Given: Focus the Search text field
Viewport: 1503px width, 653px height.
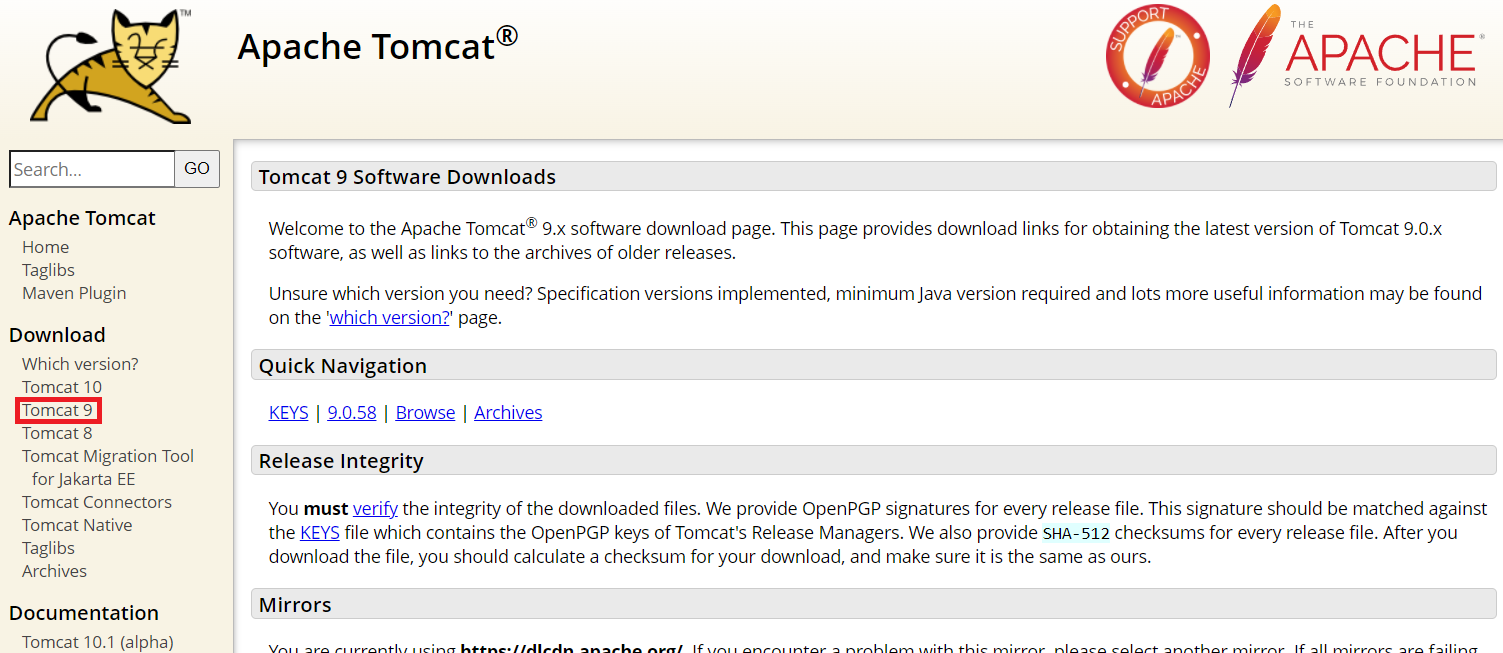Looking at the screenshot, I should click(92, 169).
